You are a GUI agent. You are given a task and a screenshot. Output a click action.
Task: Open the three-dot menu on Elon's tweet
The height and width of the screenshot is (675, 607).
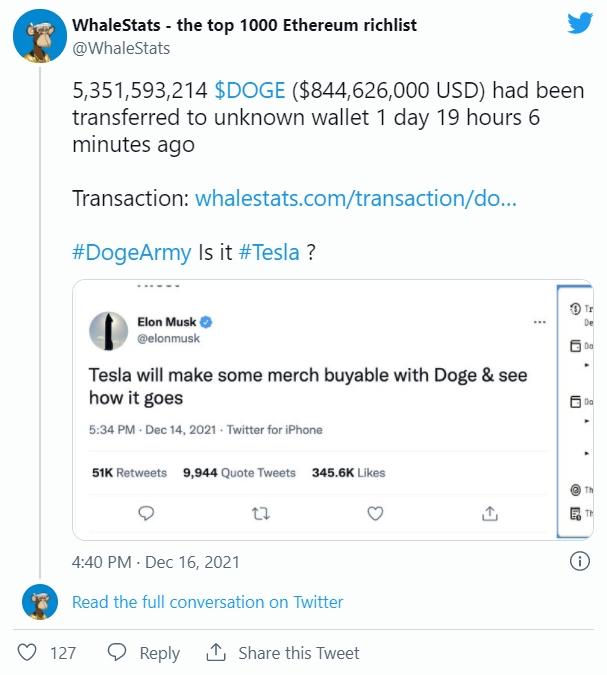click(x=540, y=322)
